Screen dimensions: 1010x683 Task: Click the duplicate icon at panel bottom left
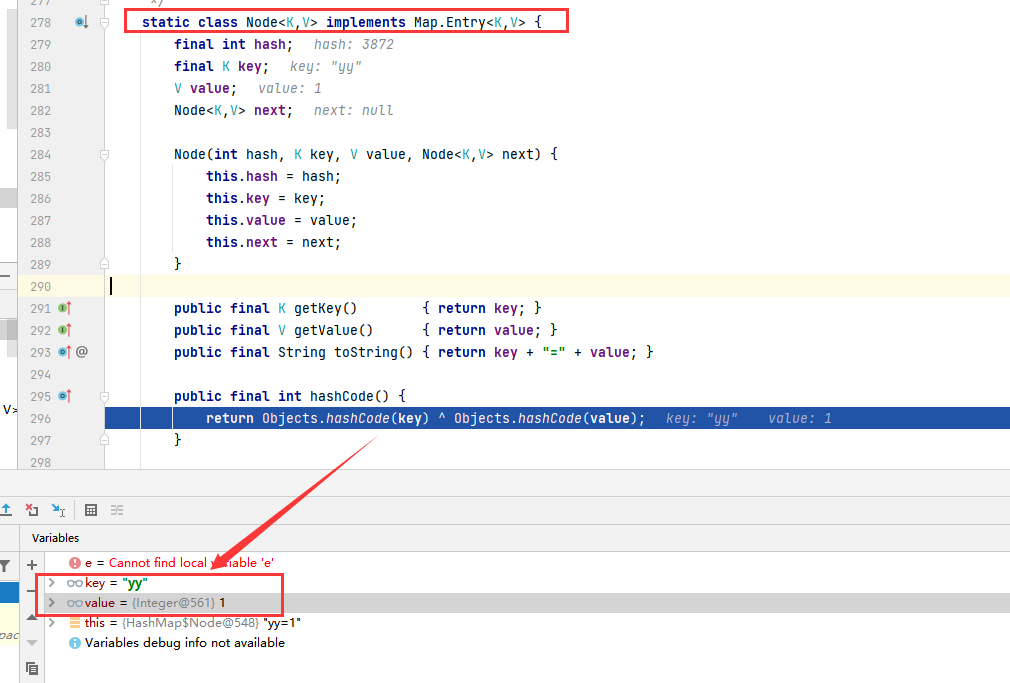pos(32,666)
